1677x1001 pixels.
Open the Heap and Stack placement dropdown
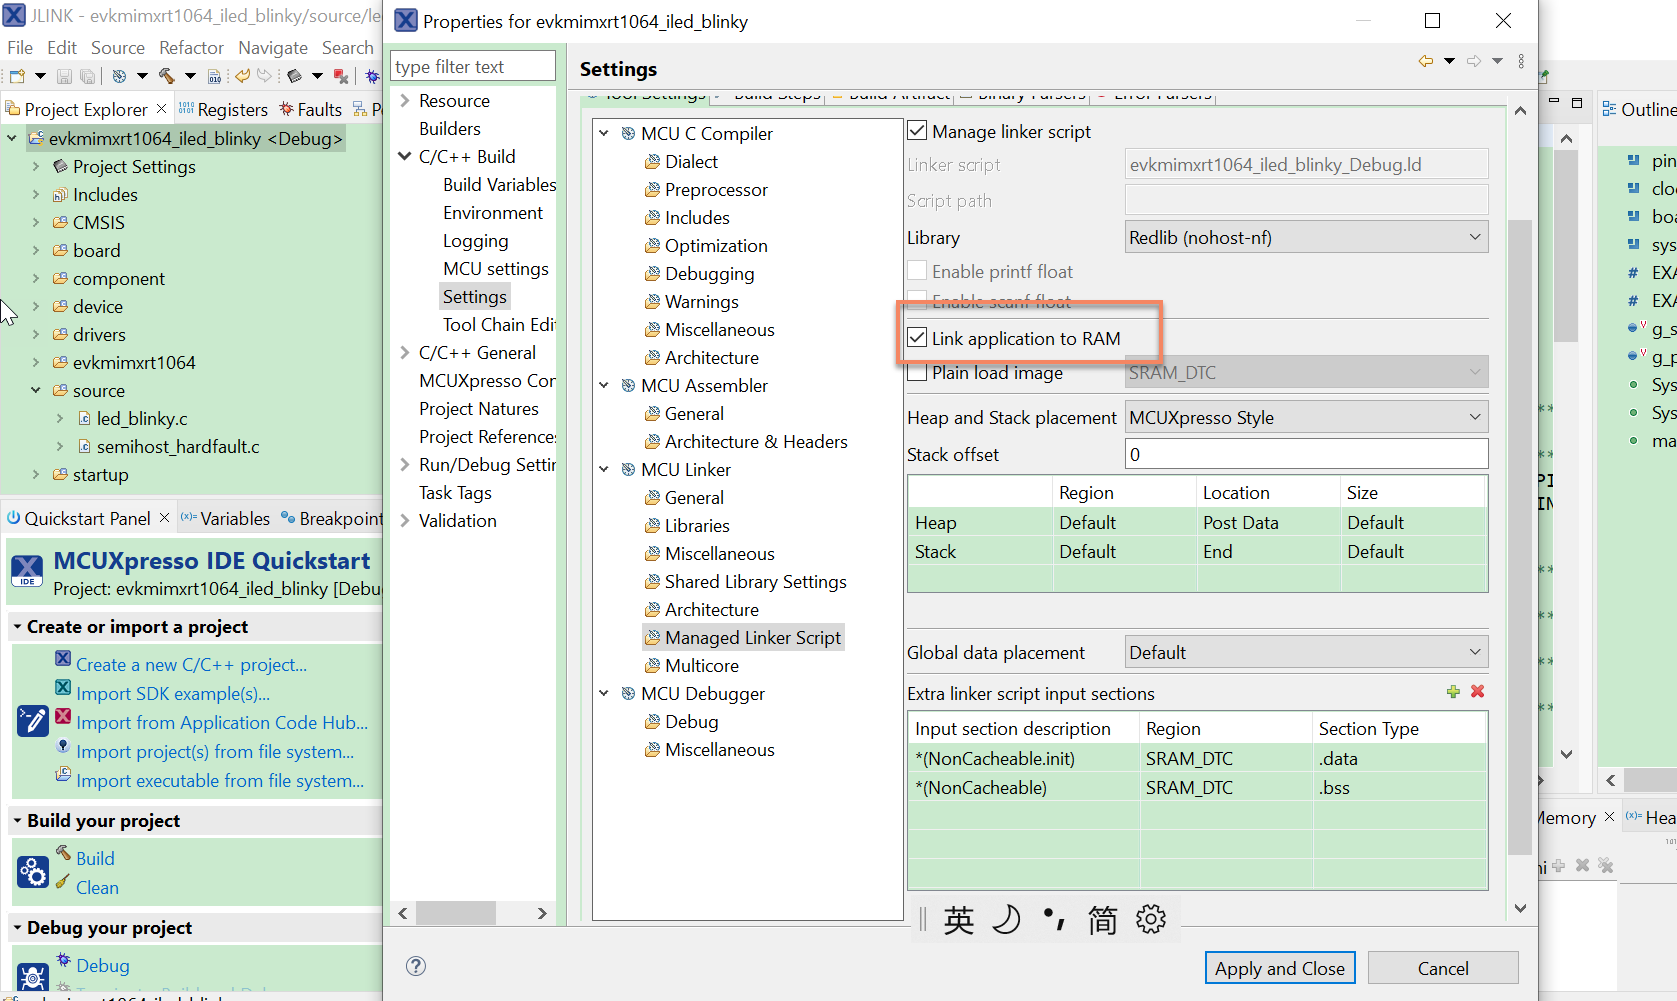coord(1306,417)
